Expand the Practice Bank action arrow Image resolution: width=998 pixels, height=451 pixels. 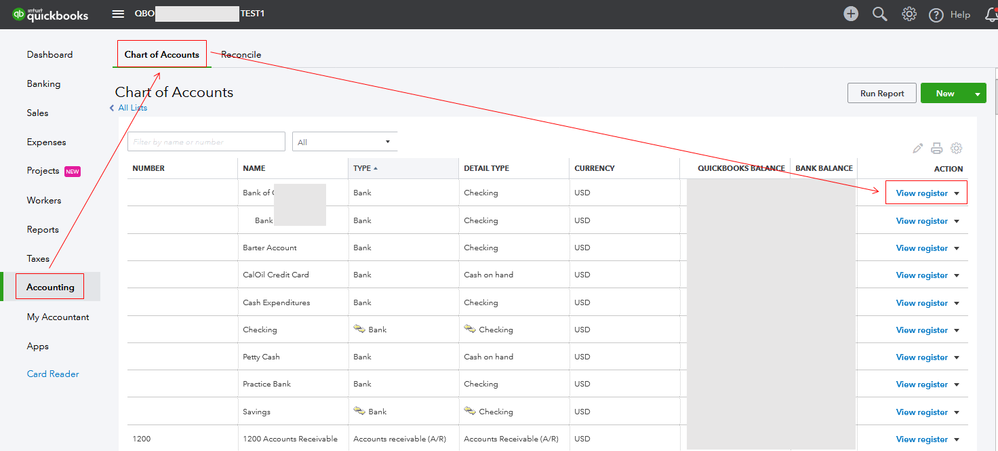point(957,385)
